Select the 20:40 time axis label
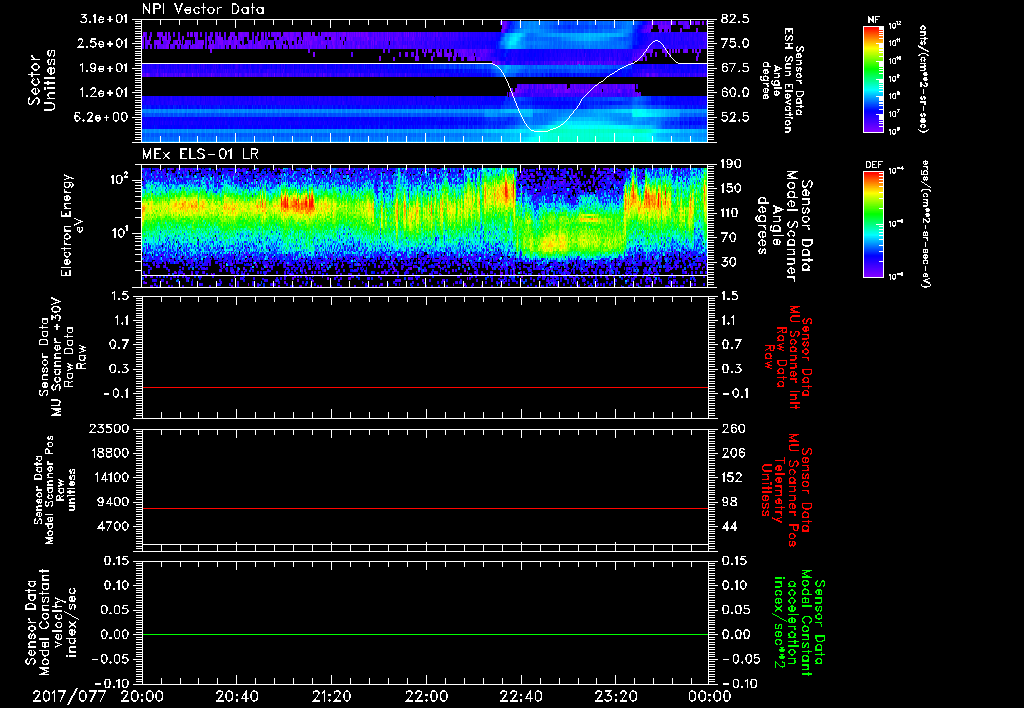1024x708 pixels. pos(237,694)
